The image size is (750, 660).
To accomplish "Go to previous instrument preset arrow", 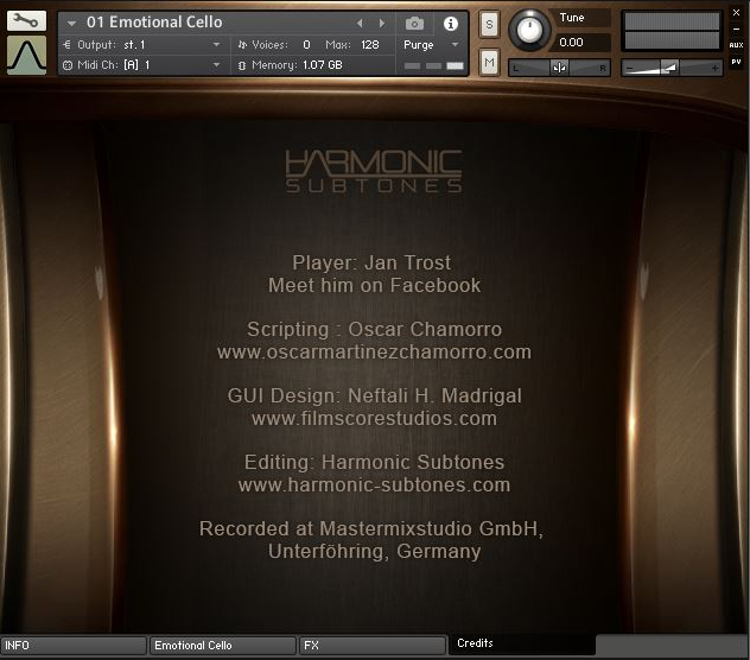I will click(360, 23).
